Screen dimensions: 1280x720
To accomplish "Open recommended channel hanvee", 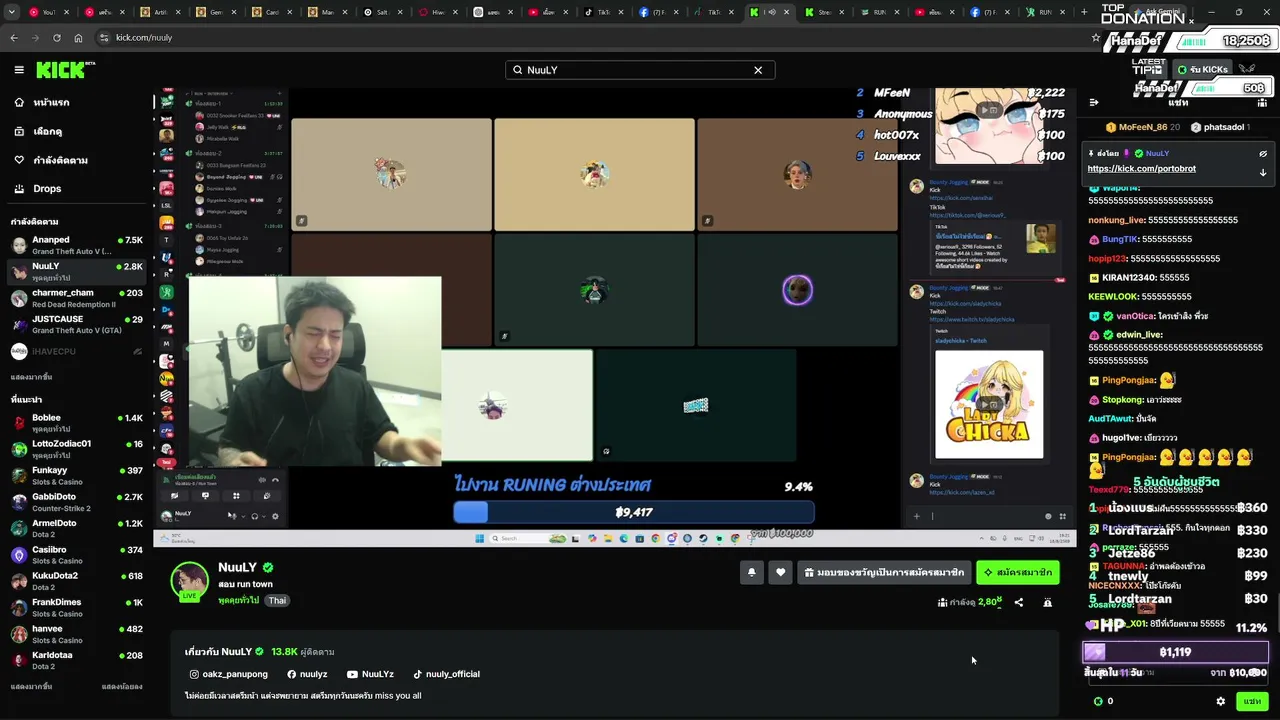I will (76, 634).
